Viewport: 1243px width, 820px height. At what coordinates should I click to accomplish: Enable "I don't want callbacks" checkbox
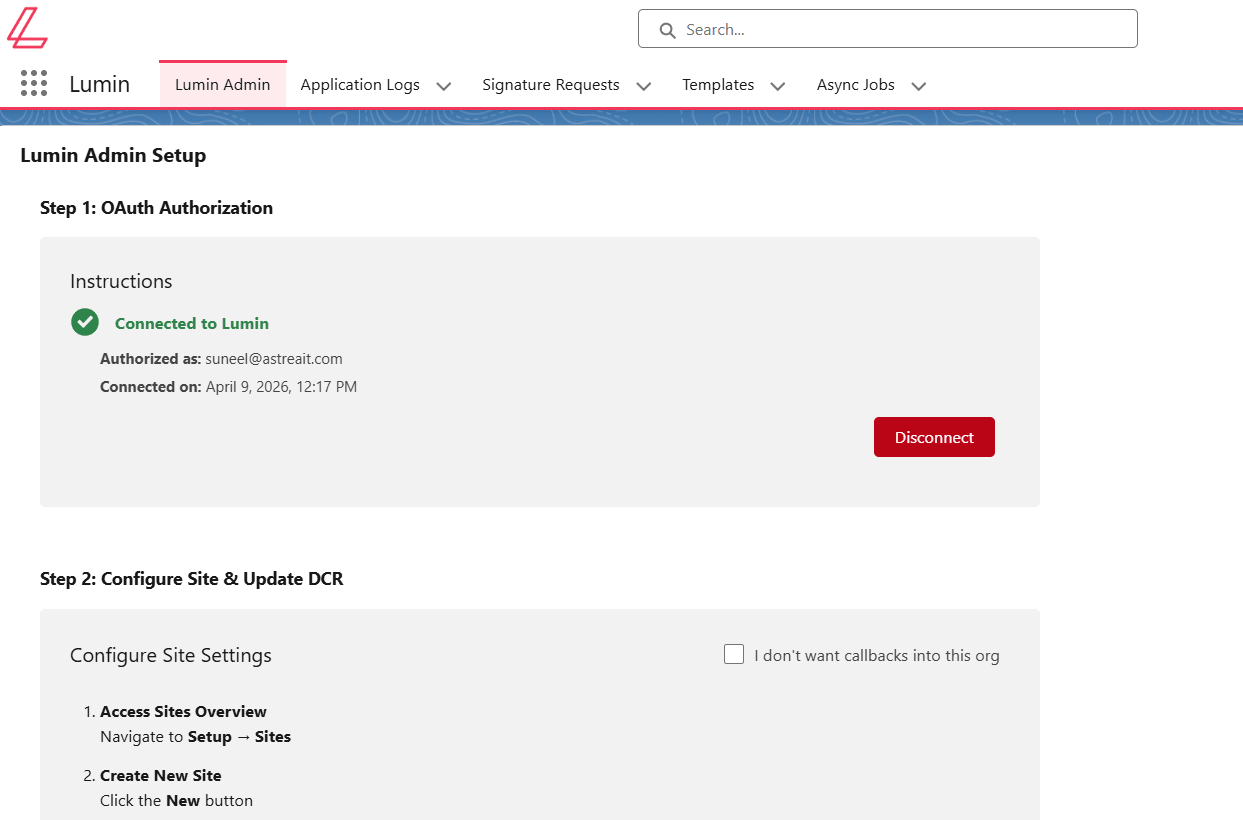pyautogui.click(x=734, y=654)
